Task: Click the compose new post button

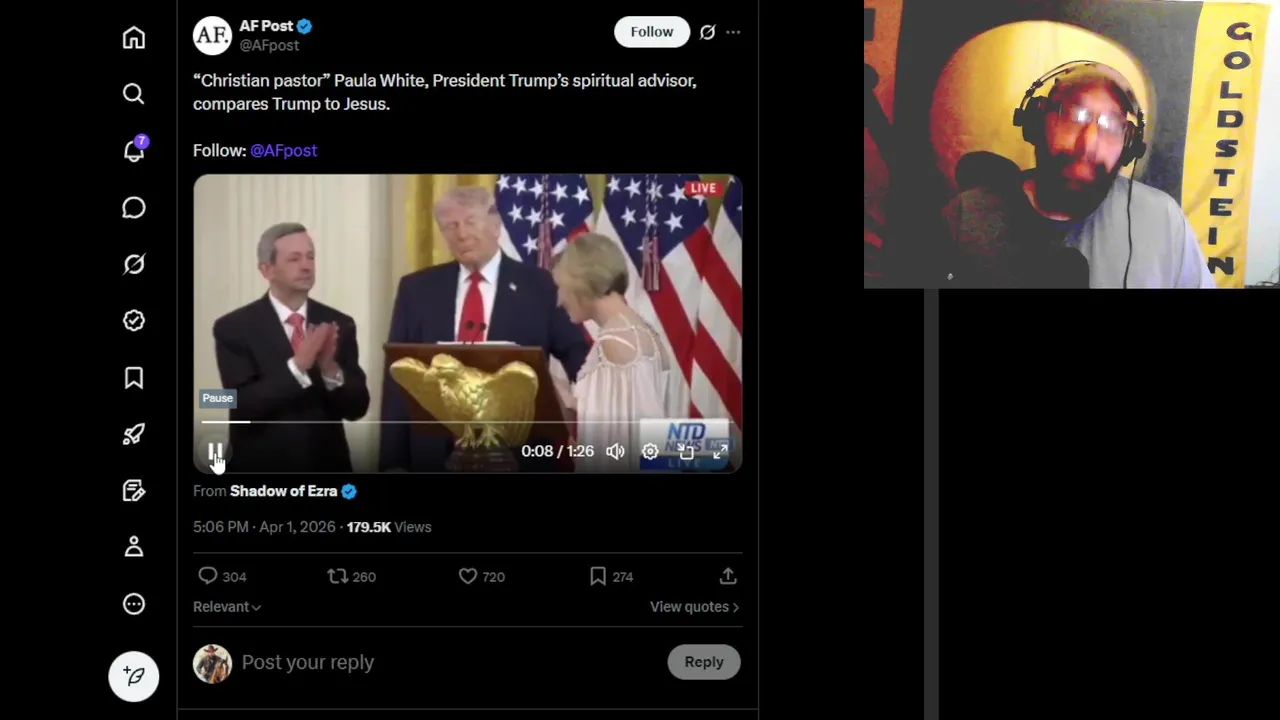Action: click(x=134, y=676)
